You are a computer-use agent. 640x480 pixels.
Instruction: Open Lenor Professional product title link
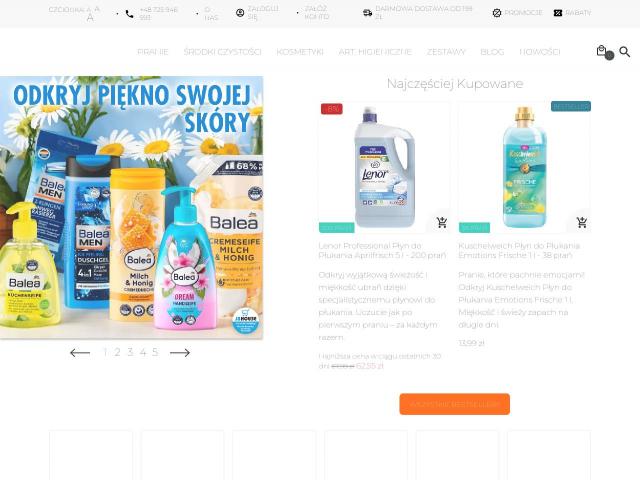tap(382, 250)
